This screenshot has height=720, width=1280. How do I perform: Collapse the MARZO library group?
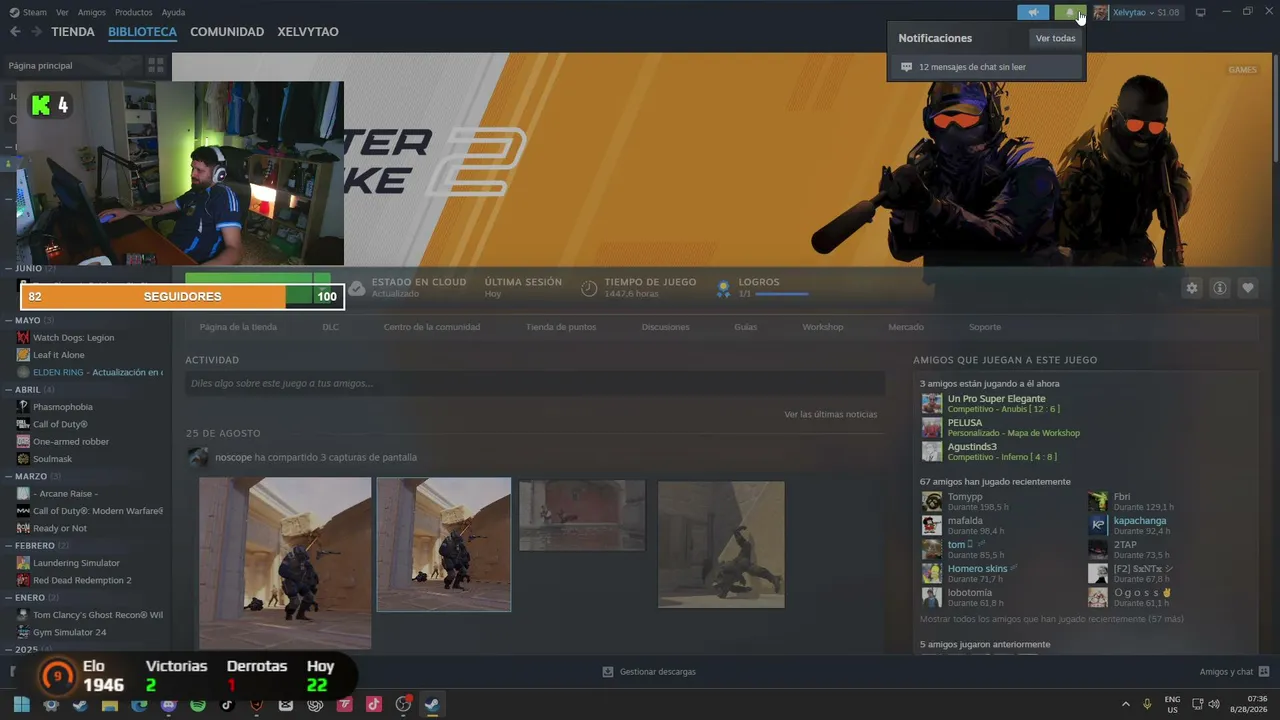pos(8,476)
